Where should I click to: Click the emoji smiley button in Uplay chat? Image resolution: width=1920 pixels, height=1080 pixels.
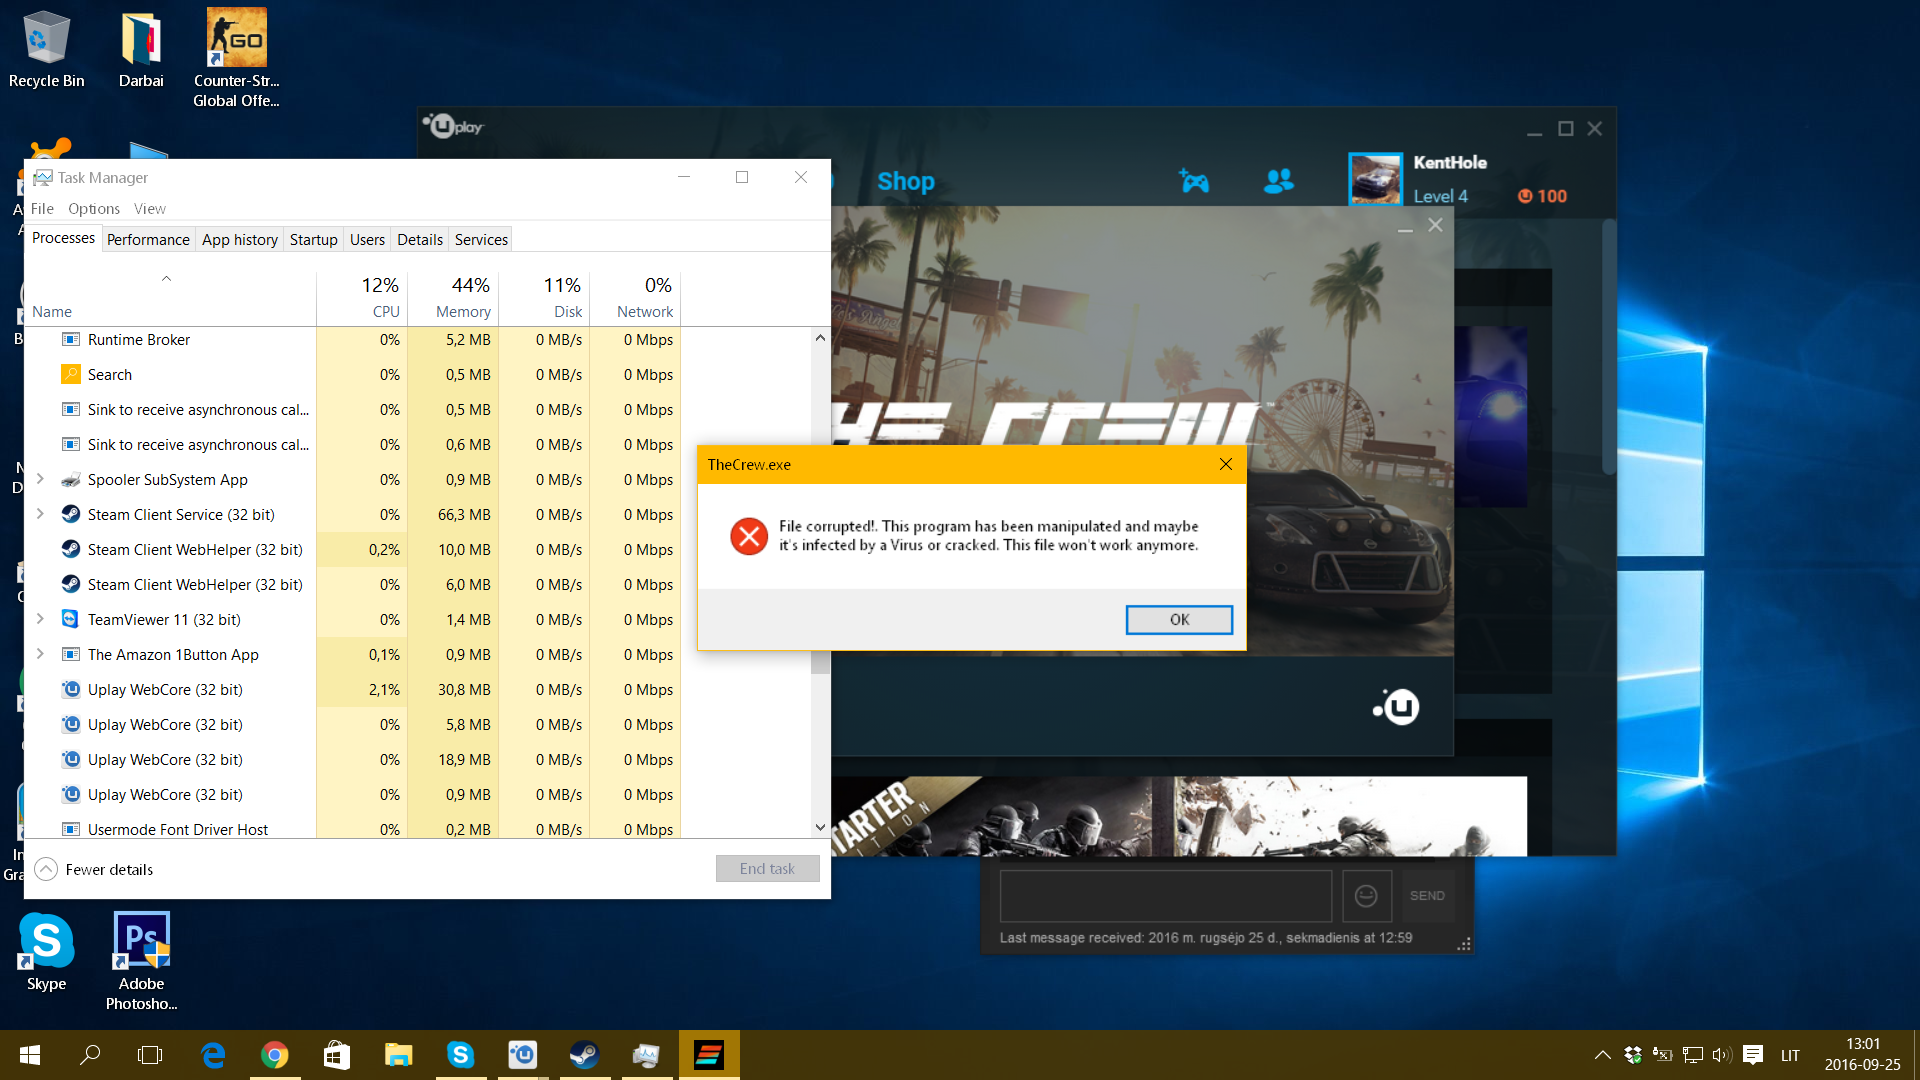[1366, 896]
